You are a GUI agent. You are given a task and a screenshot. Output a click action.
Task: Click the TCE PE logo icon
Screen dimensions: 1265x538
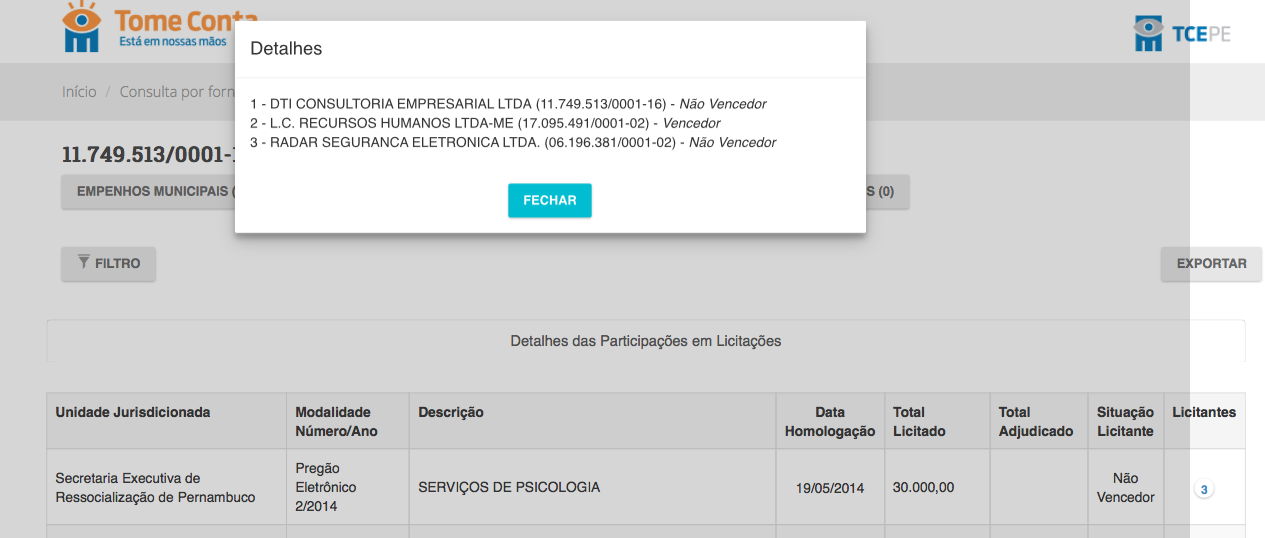(x=1148, y=33)
